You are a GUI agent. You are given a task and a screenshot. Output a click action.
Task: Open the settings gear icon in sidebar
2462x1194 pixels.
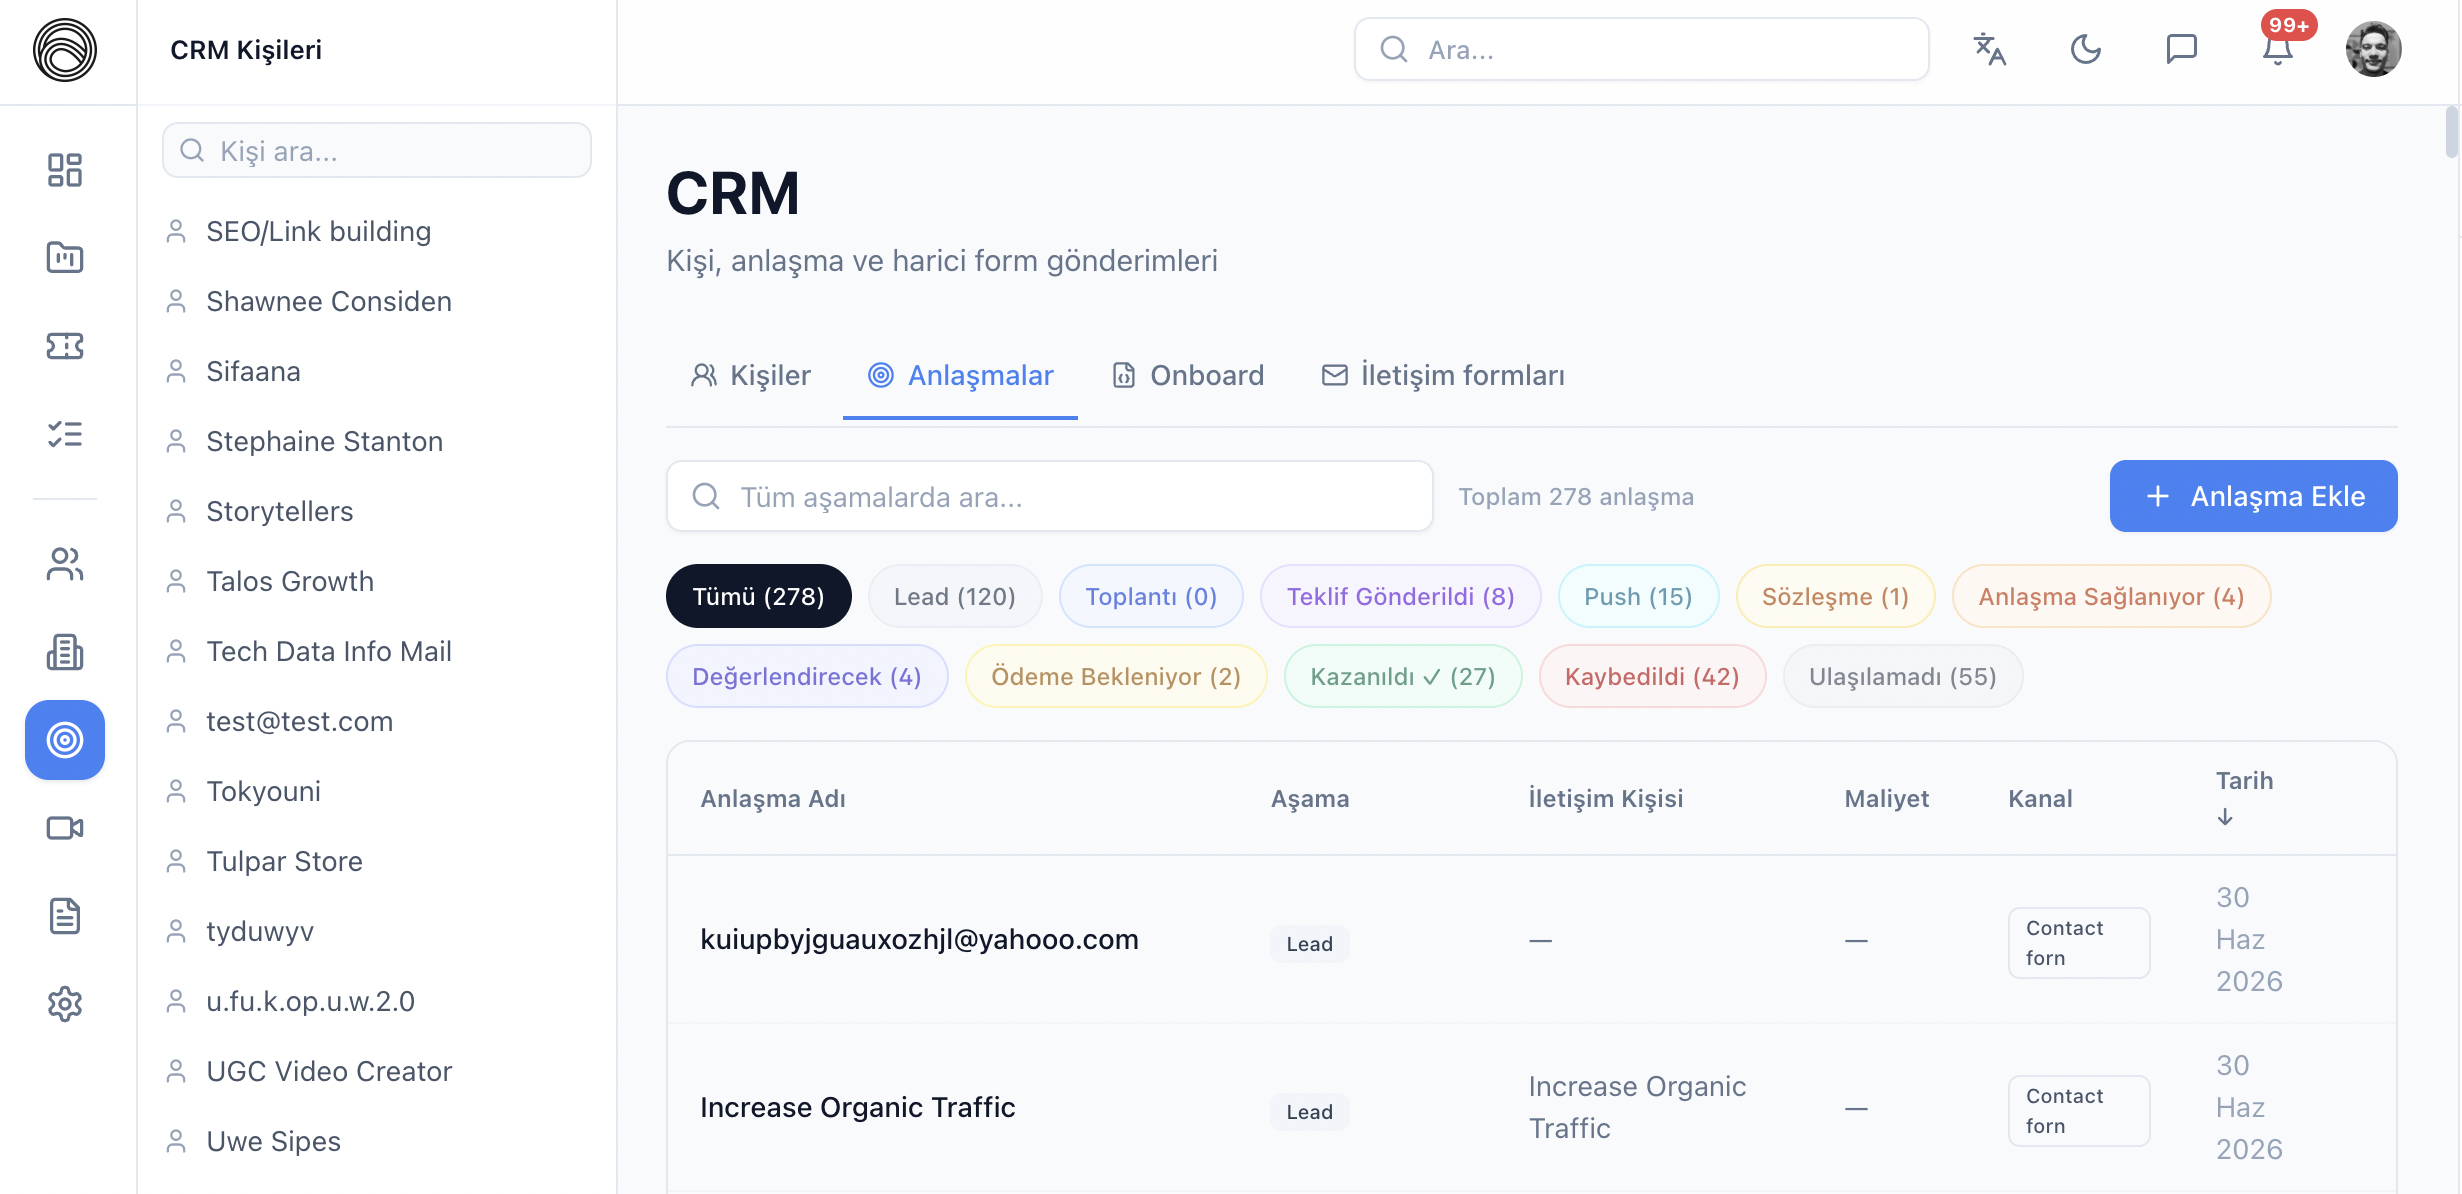tap(65, 1004)
